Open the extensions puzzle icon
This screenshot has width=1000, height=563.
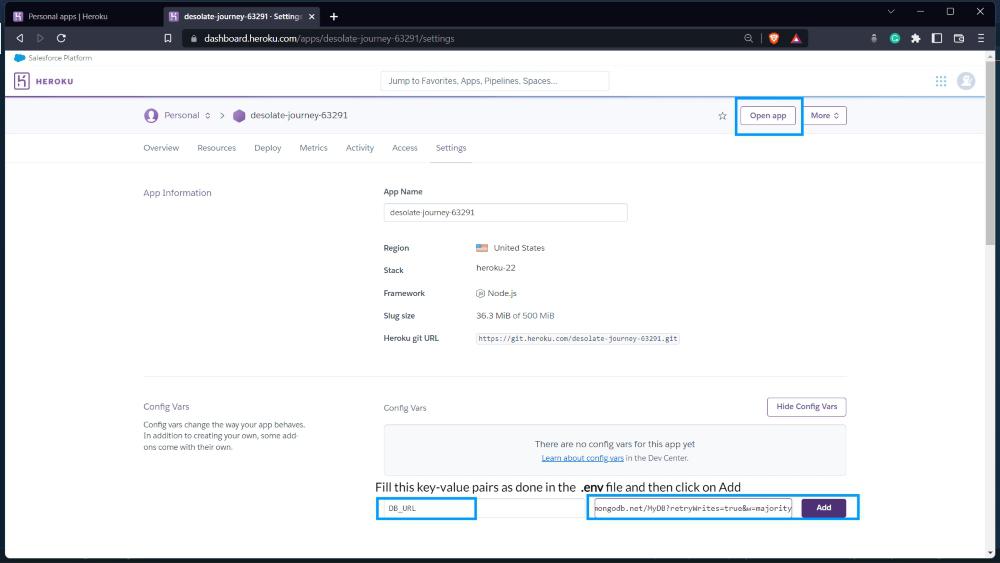click(916, 38)
